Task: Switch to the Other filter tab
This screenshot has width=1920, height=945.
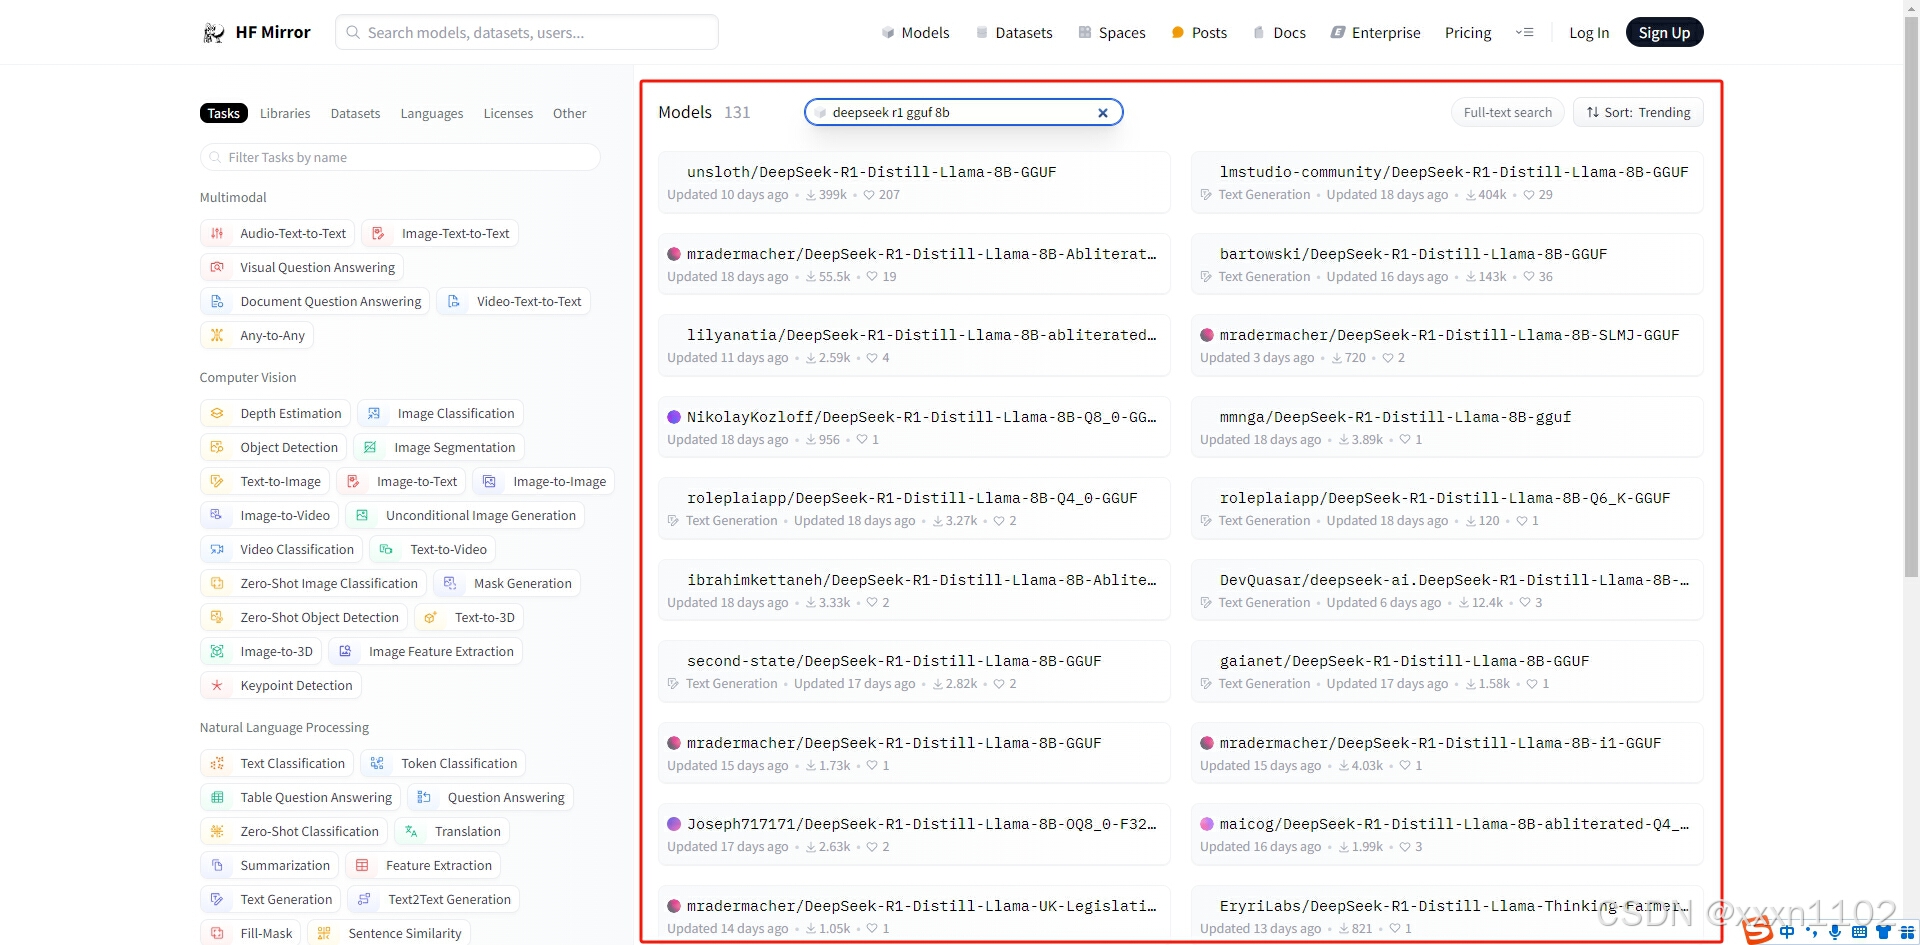Action: pyautogui.click(x=569, y=114)
